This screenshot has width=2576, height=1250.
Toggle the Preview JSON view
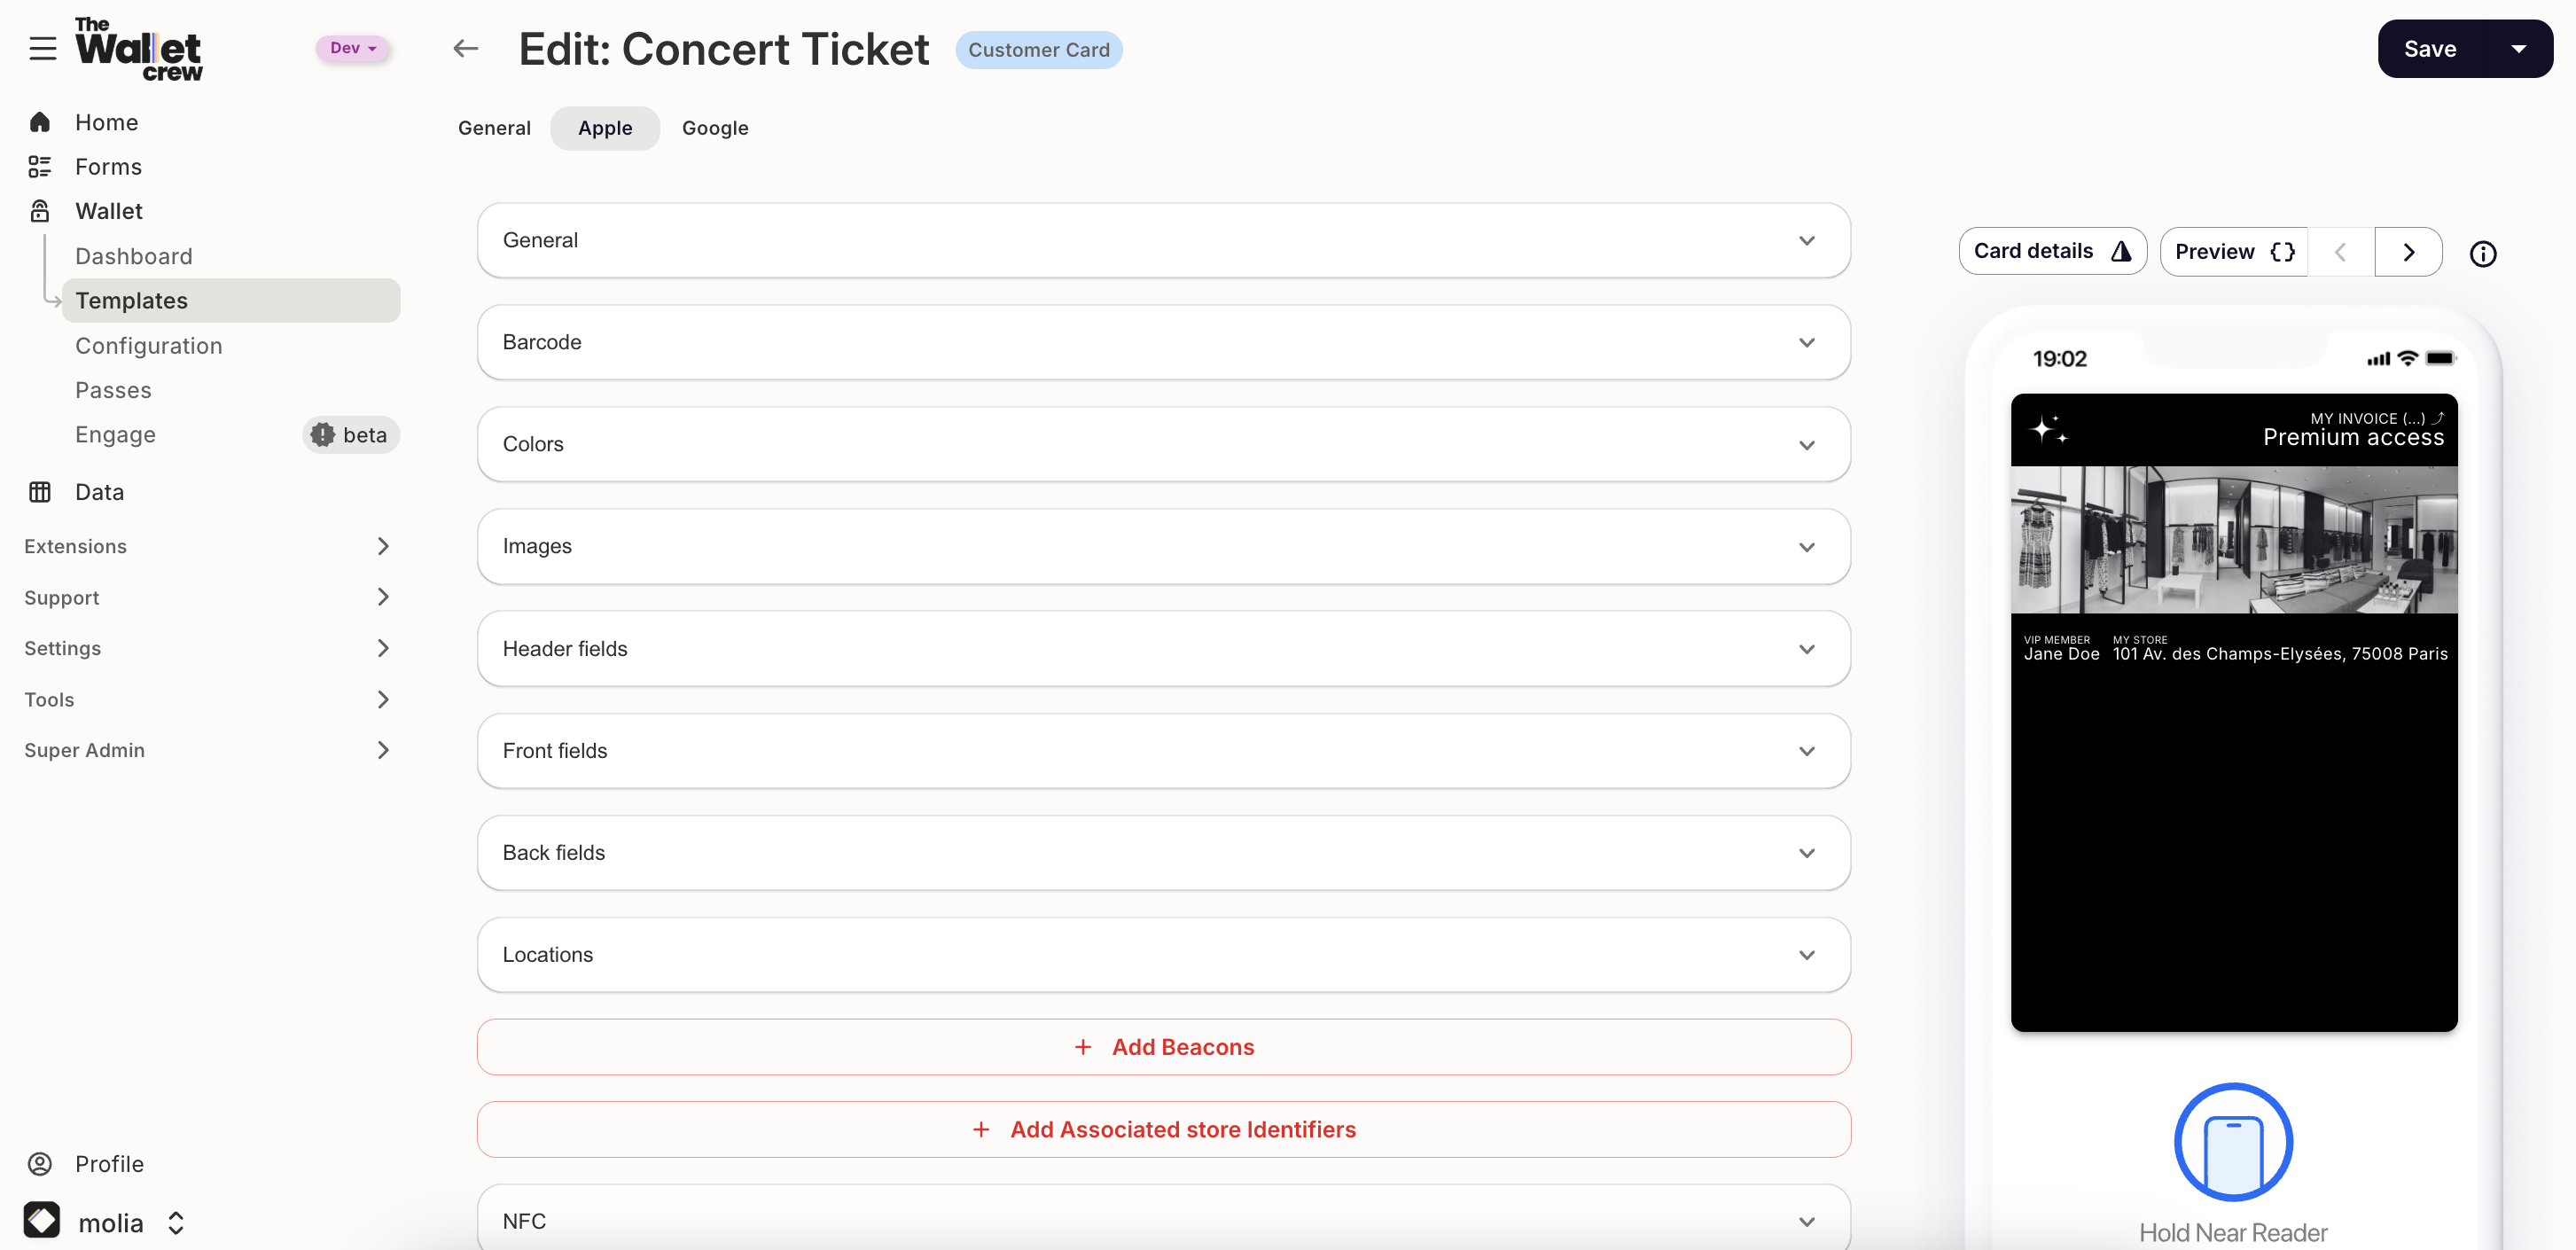pyautogui.click(x=2233, y=252)
